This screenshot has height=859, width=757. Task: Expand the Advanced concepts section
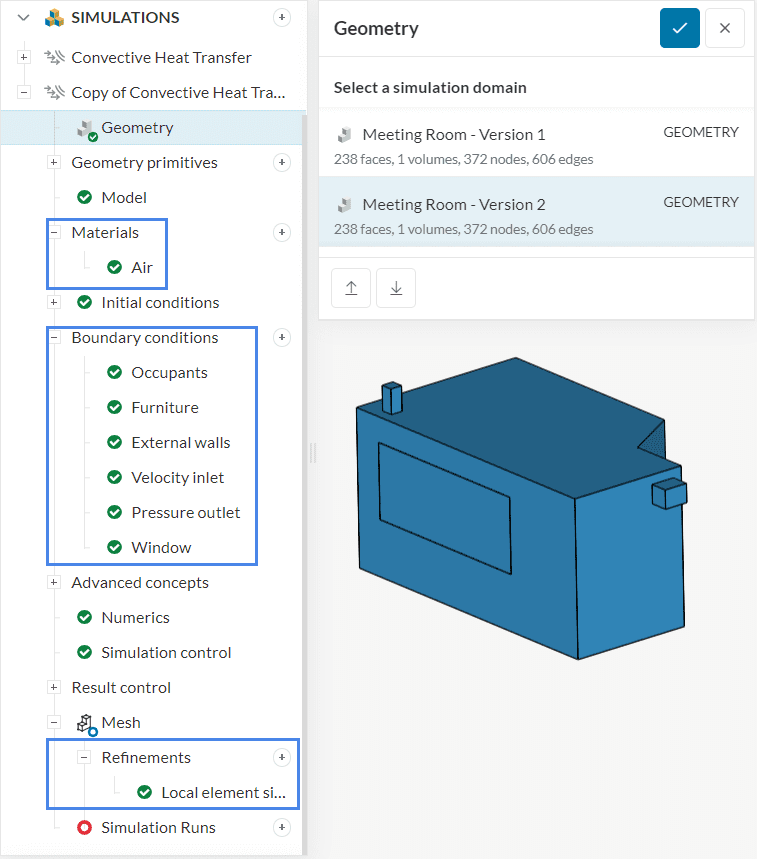[54, 582]
